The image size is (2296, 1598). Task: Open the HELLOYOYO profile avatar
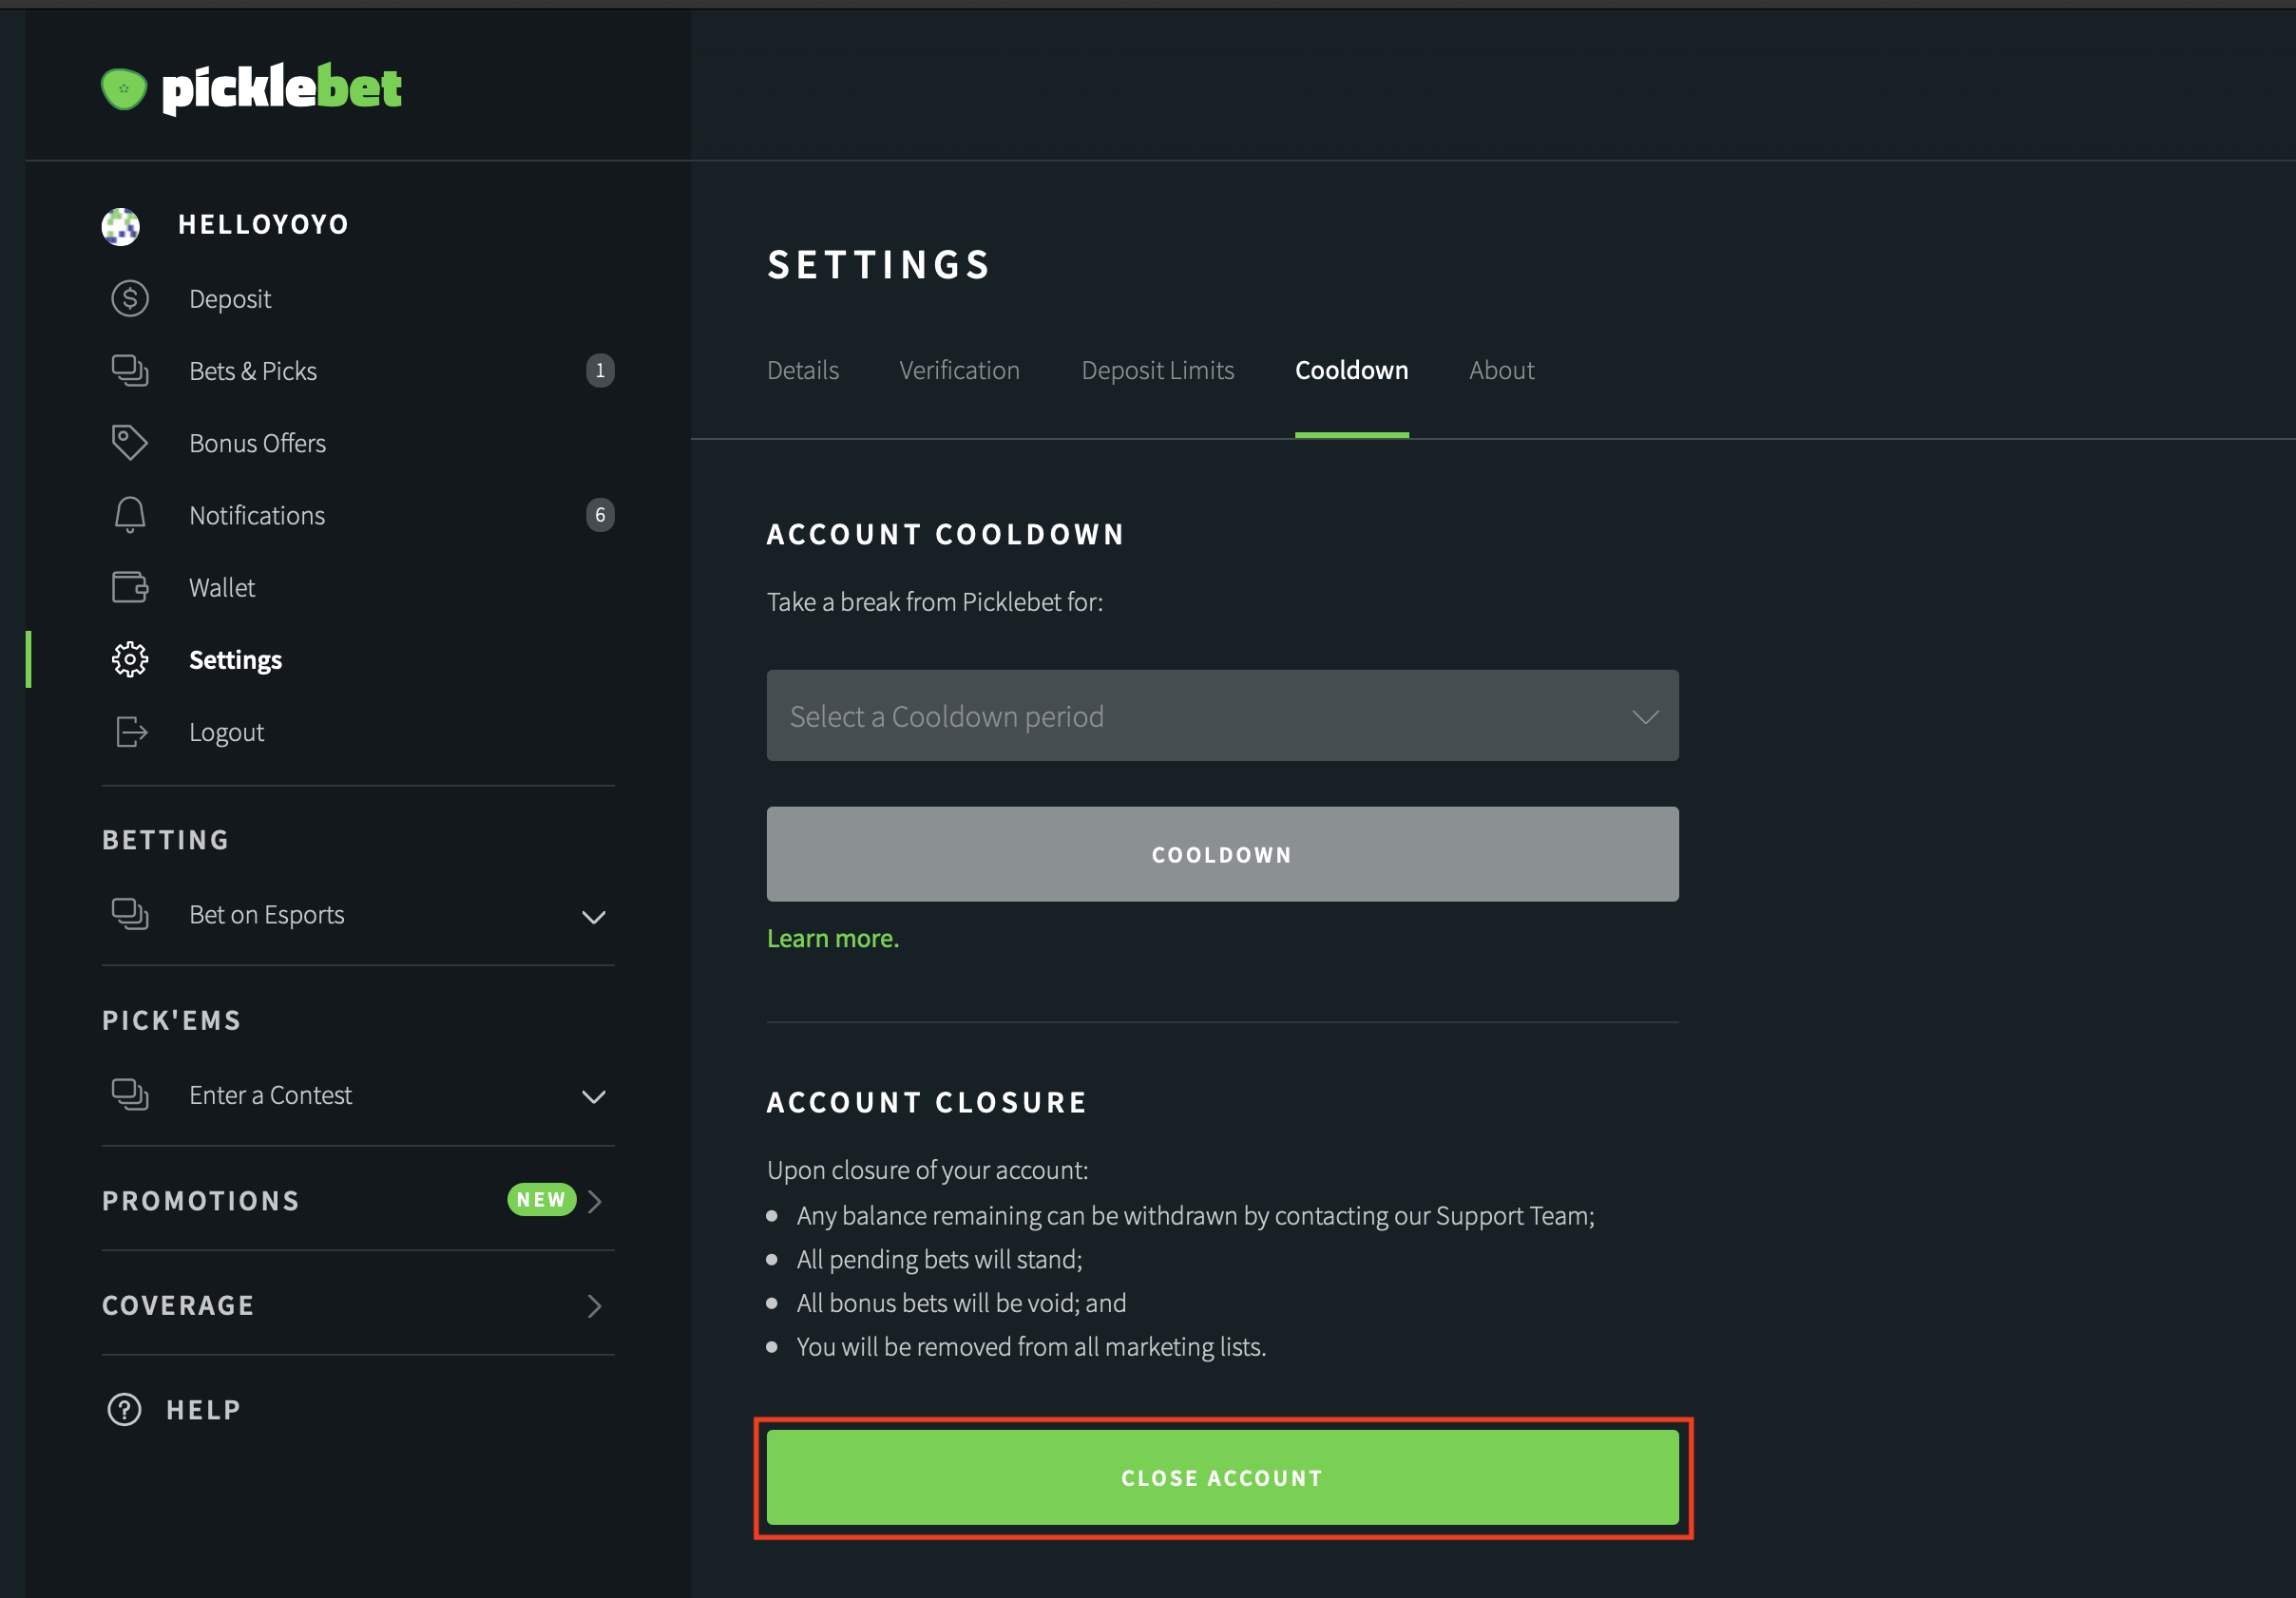coord(121,226)
